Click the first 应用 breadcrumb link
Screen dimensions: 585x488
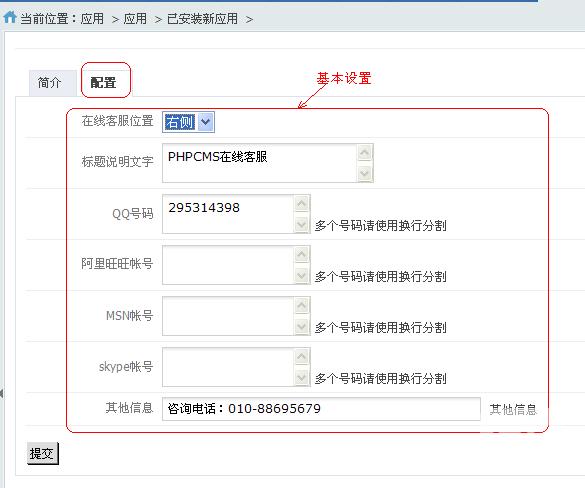(x=92, y=18)
